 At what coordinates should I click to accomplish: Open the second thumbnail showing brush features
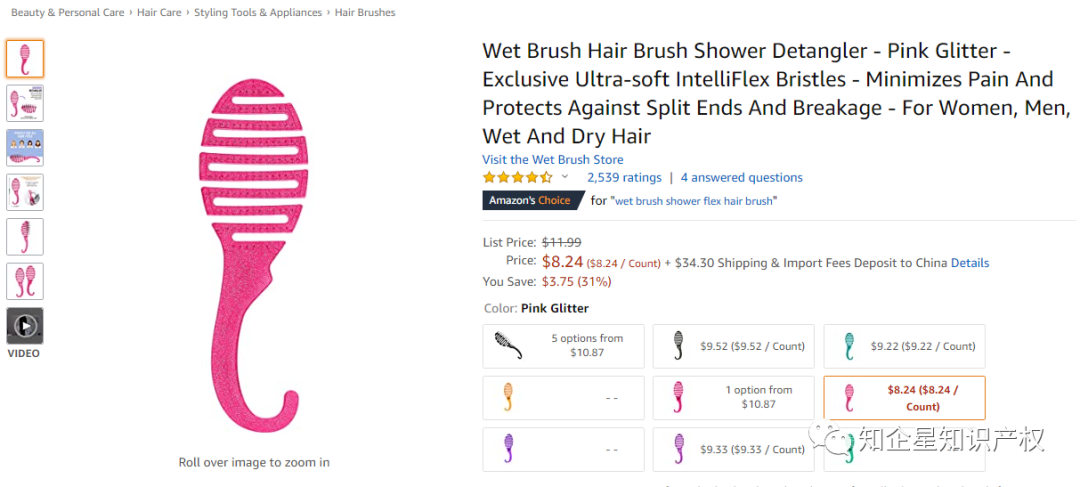[x=25, y=103]
